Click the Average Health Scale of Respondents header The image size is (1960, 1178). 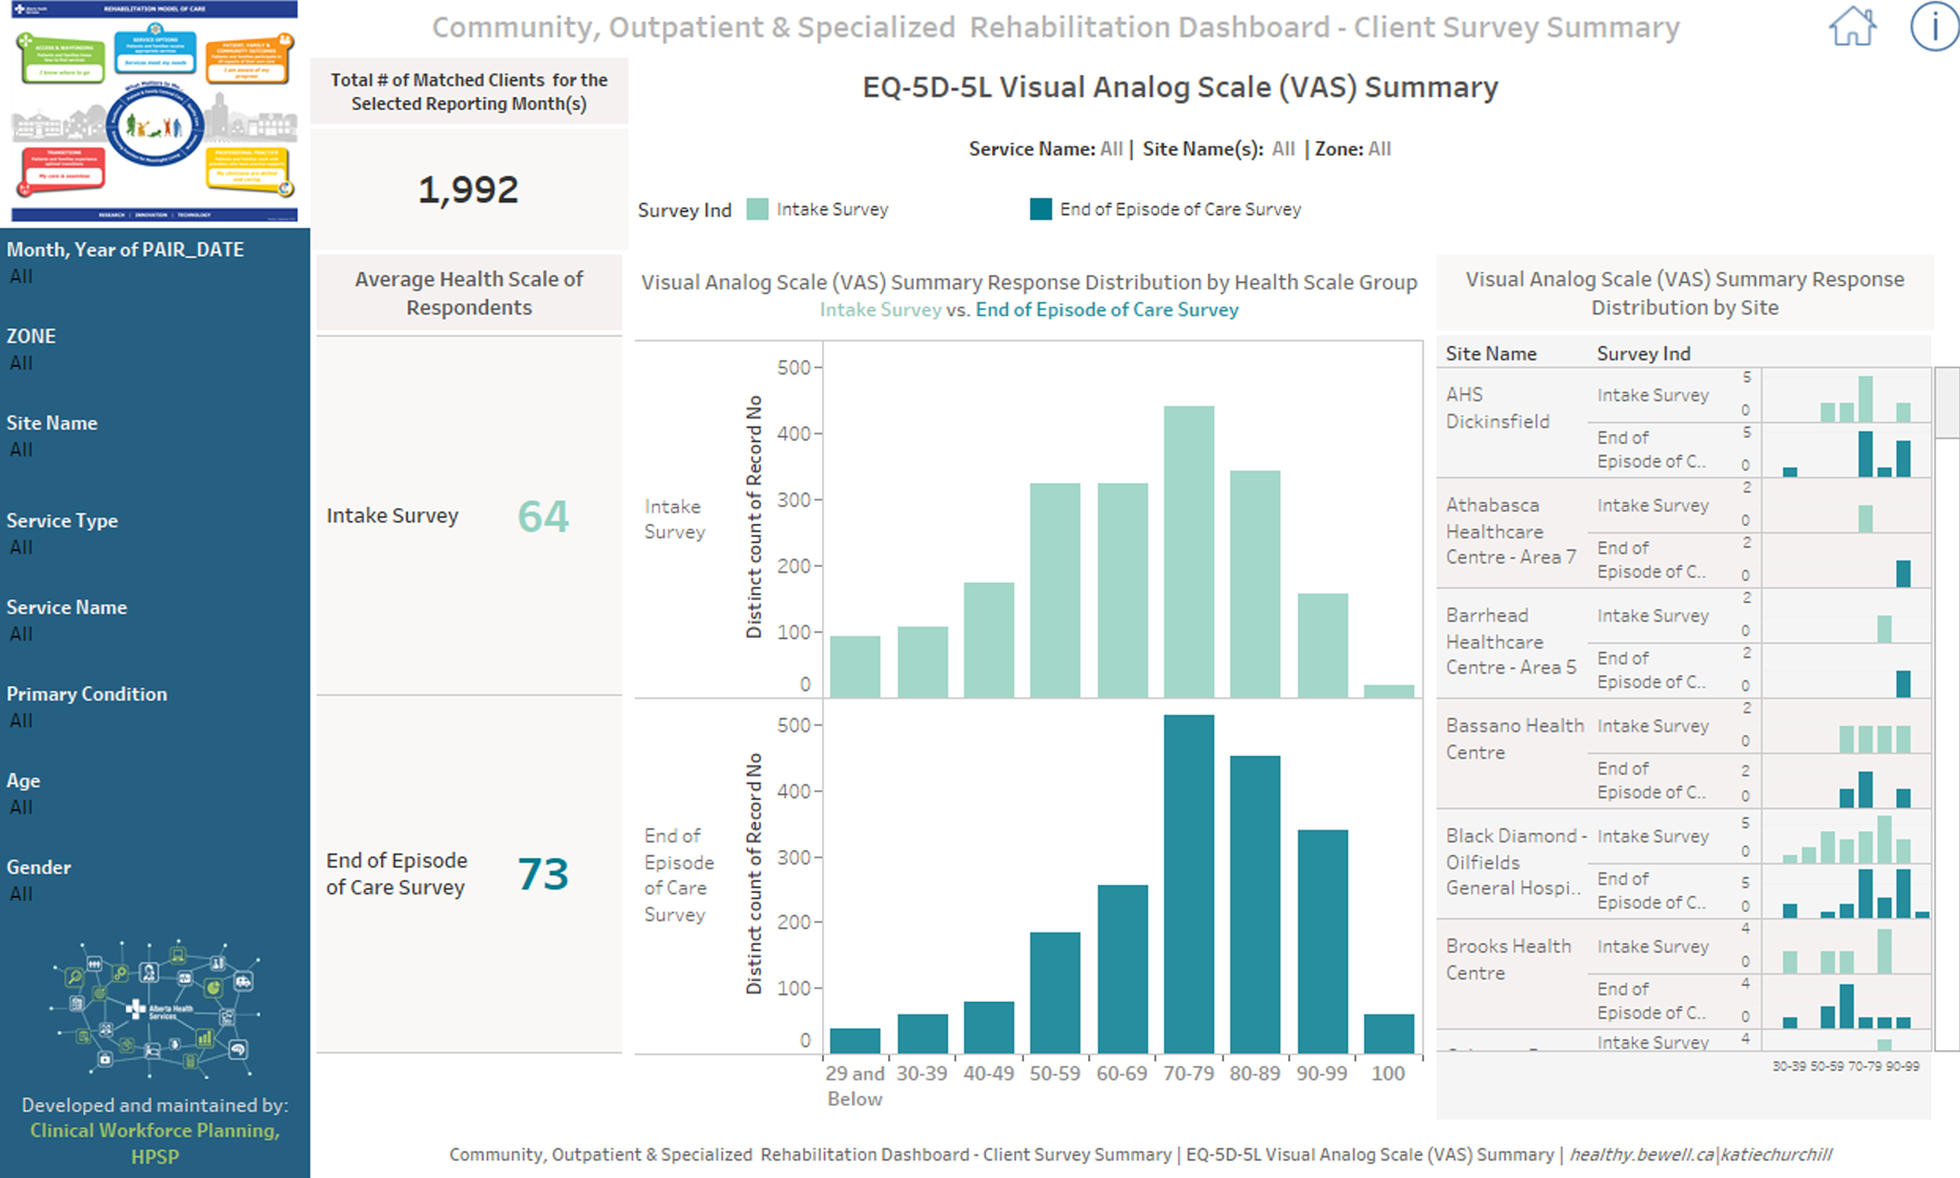pyautogui.click(x=469, y=293)
